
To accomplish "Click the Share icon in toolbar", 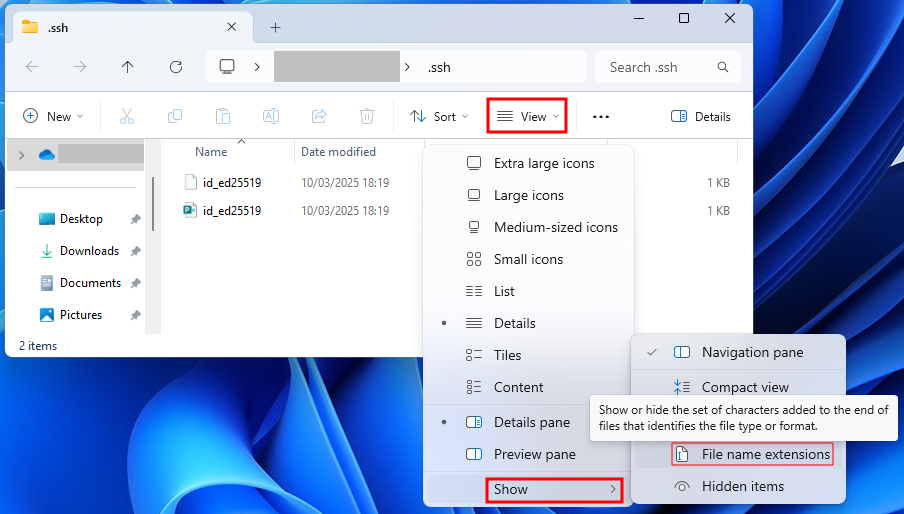I will (x=319, y=116).
